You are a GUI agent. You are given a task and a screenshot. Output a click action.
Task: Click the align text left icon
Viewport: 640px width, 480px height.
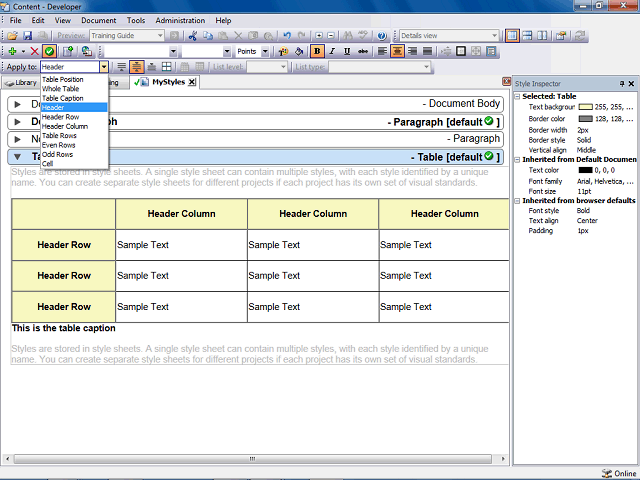pyautogui.click(x=382, y=51)
